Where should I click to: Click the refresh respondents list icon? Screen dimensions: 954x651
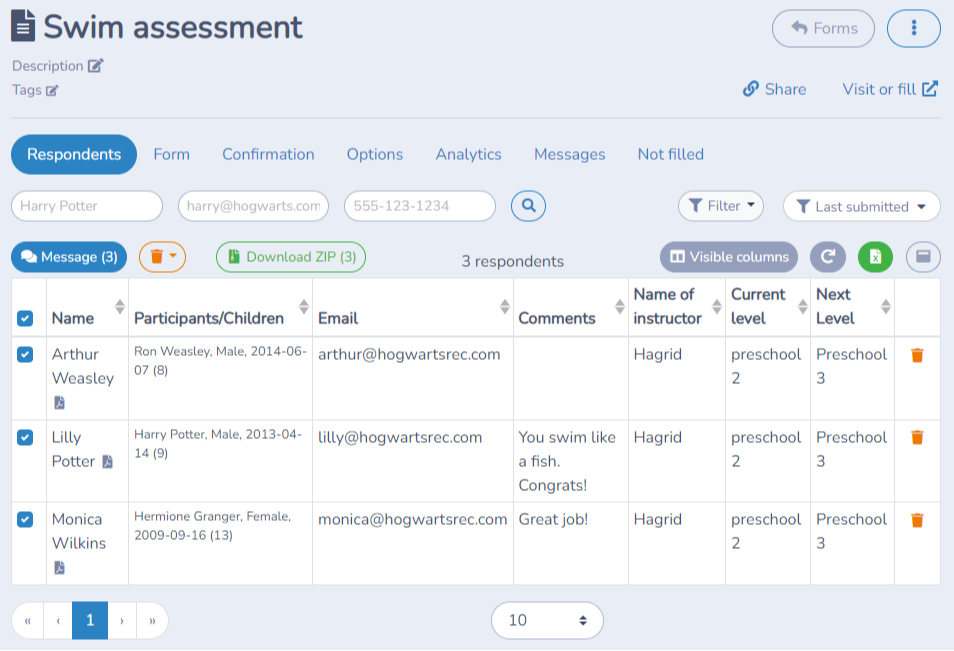click(x=827, y=257)
